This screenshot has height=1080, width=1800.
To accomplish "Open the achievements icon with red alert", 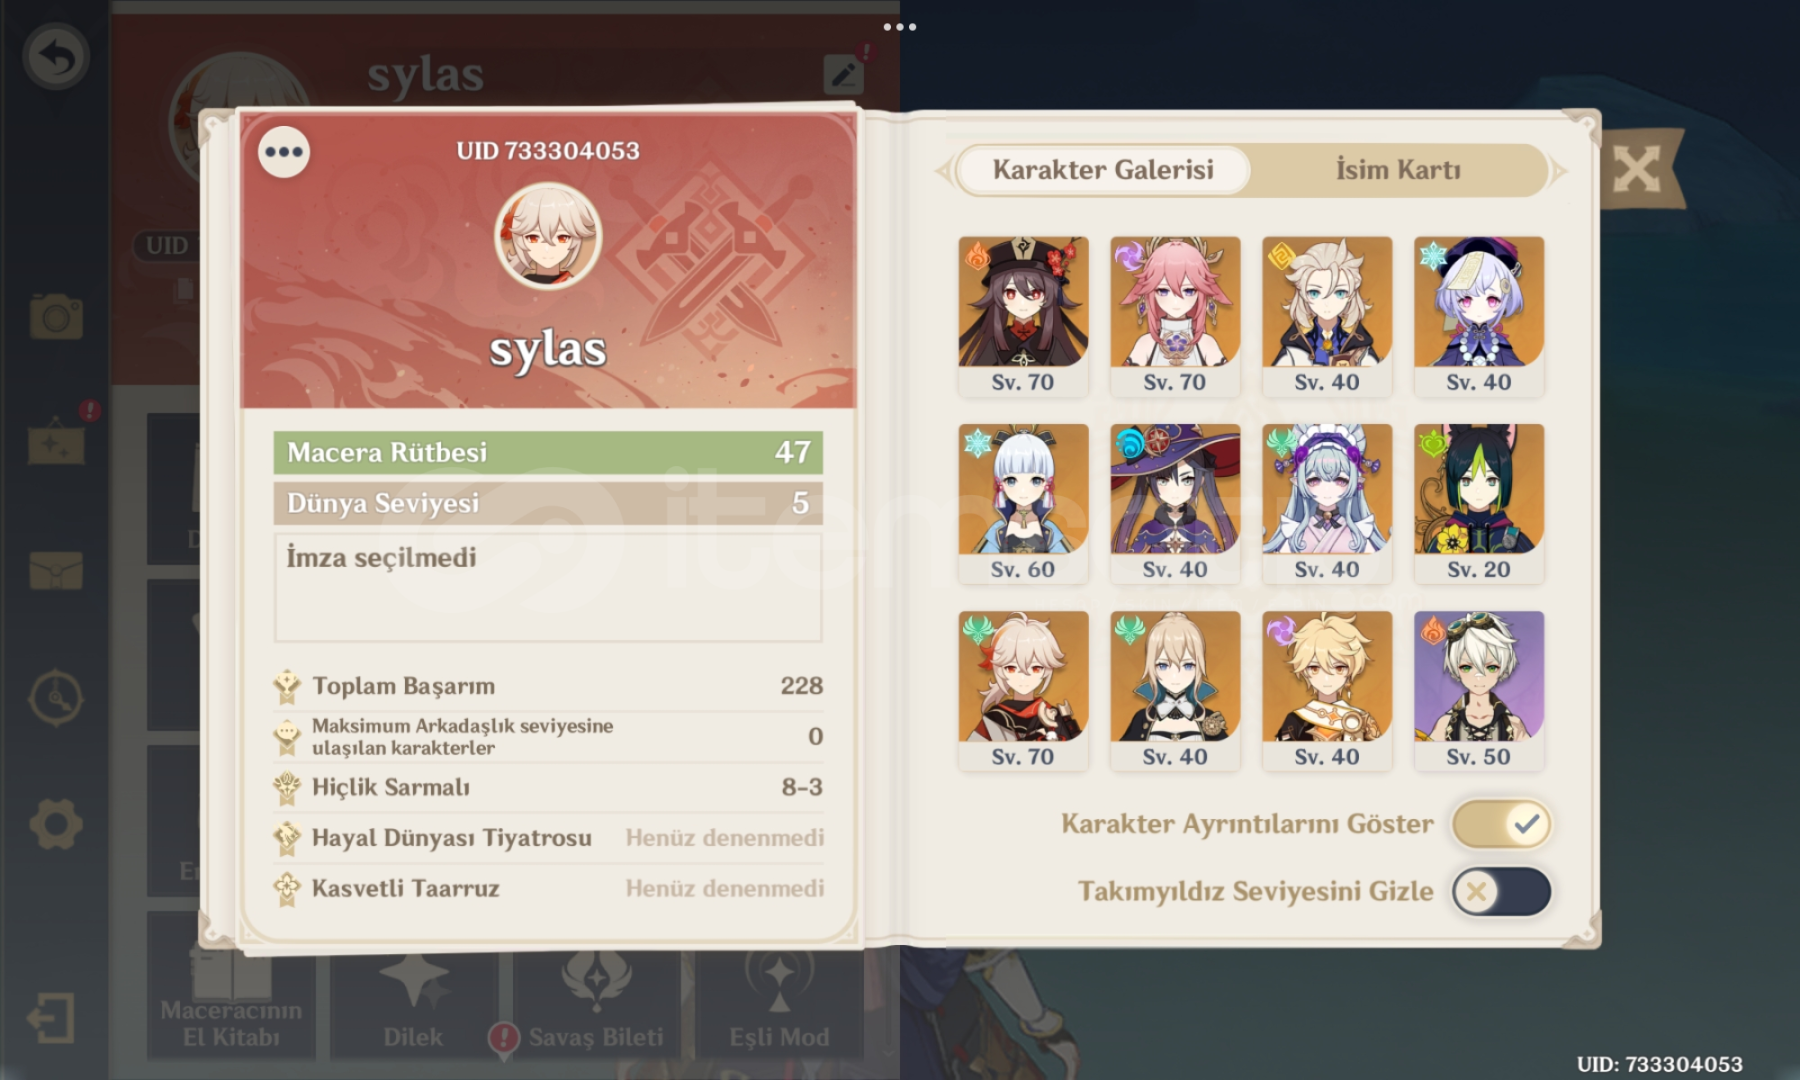I will coord(58,440).
